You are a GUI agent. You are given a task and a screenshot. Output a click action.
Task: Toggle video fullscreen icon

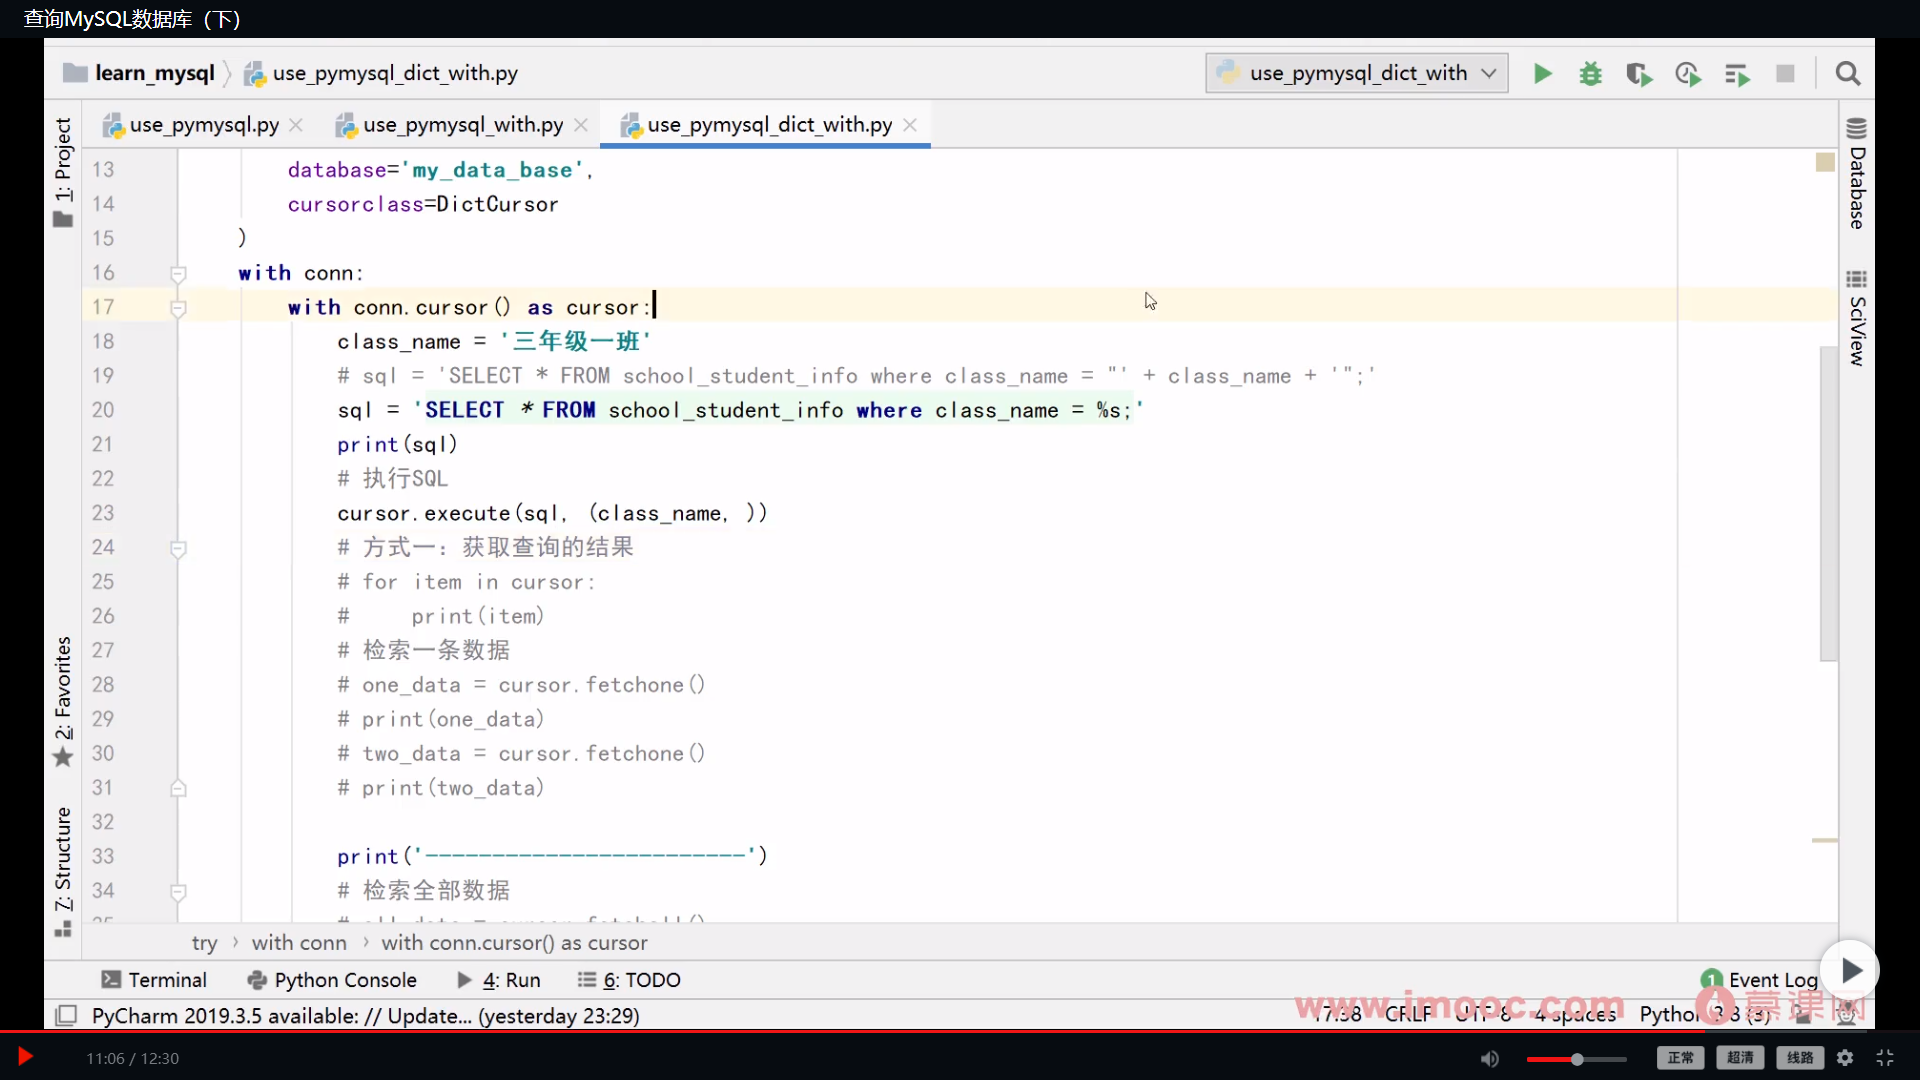coord(1885,1058)
